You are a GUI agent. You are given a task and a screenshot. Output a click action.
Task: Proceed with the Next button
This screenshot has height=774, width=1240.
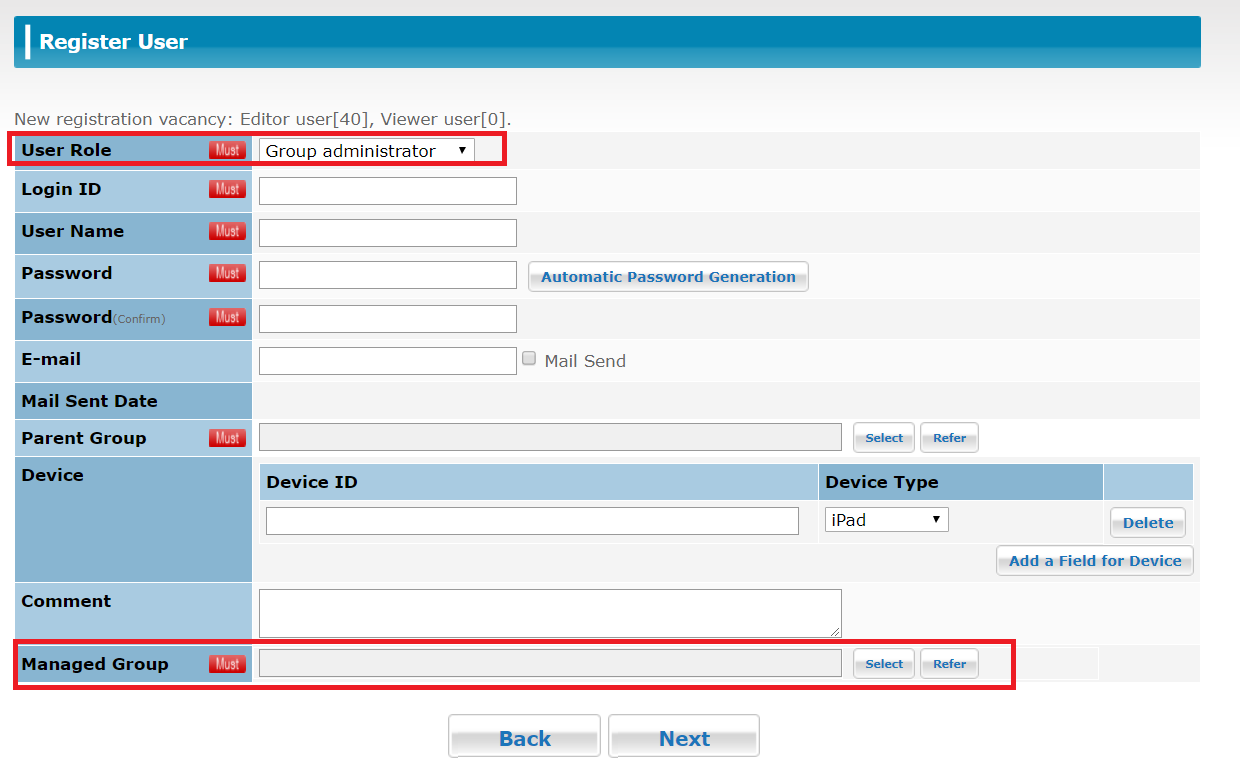[684, 738]
